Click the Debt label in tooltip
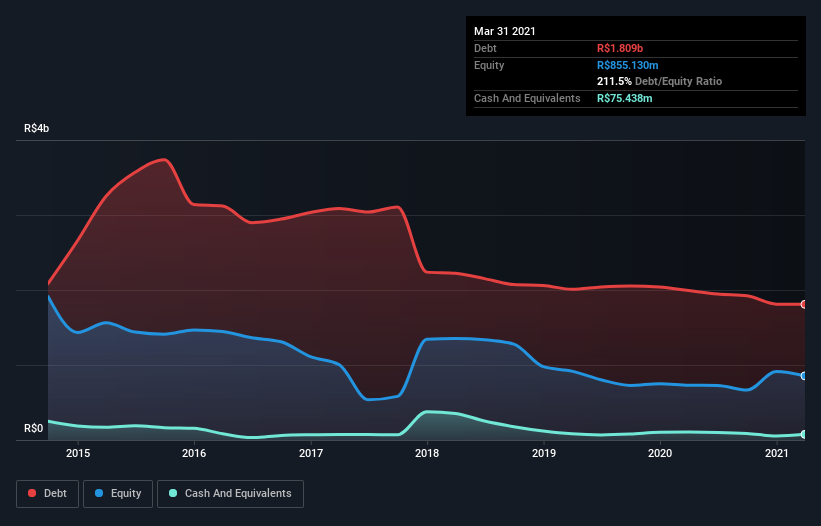The width and height of the screenshot is (821, 526). tap(485, 48)
